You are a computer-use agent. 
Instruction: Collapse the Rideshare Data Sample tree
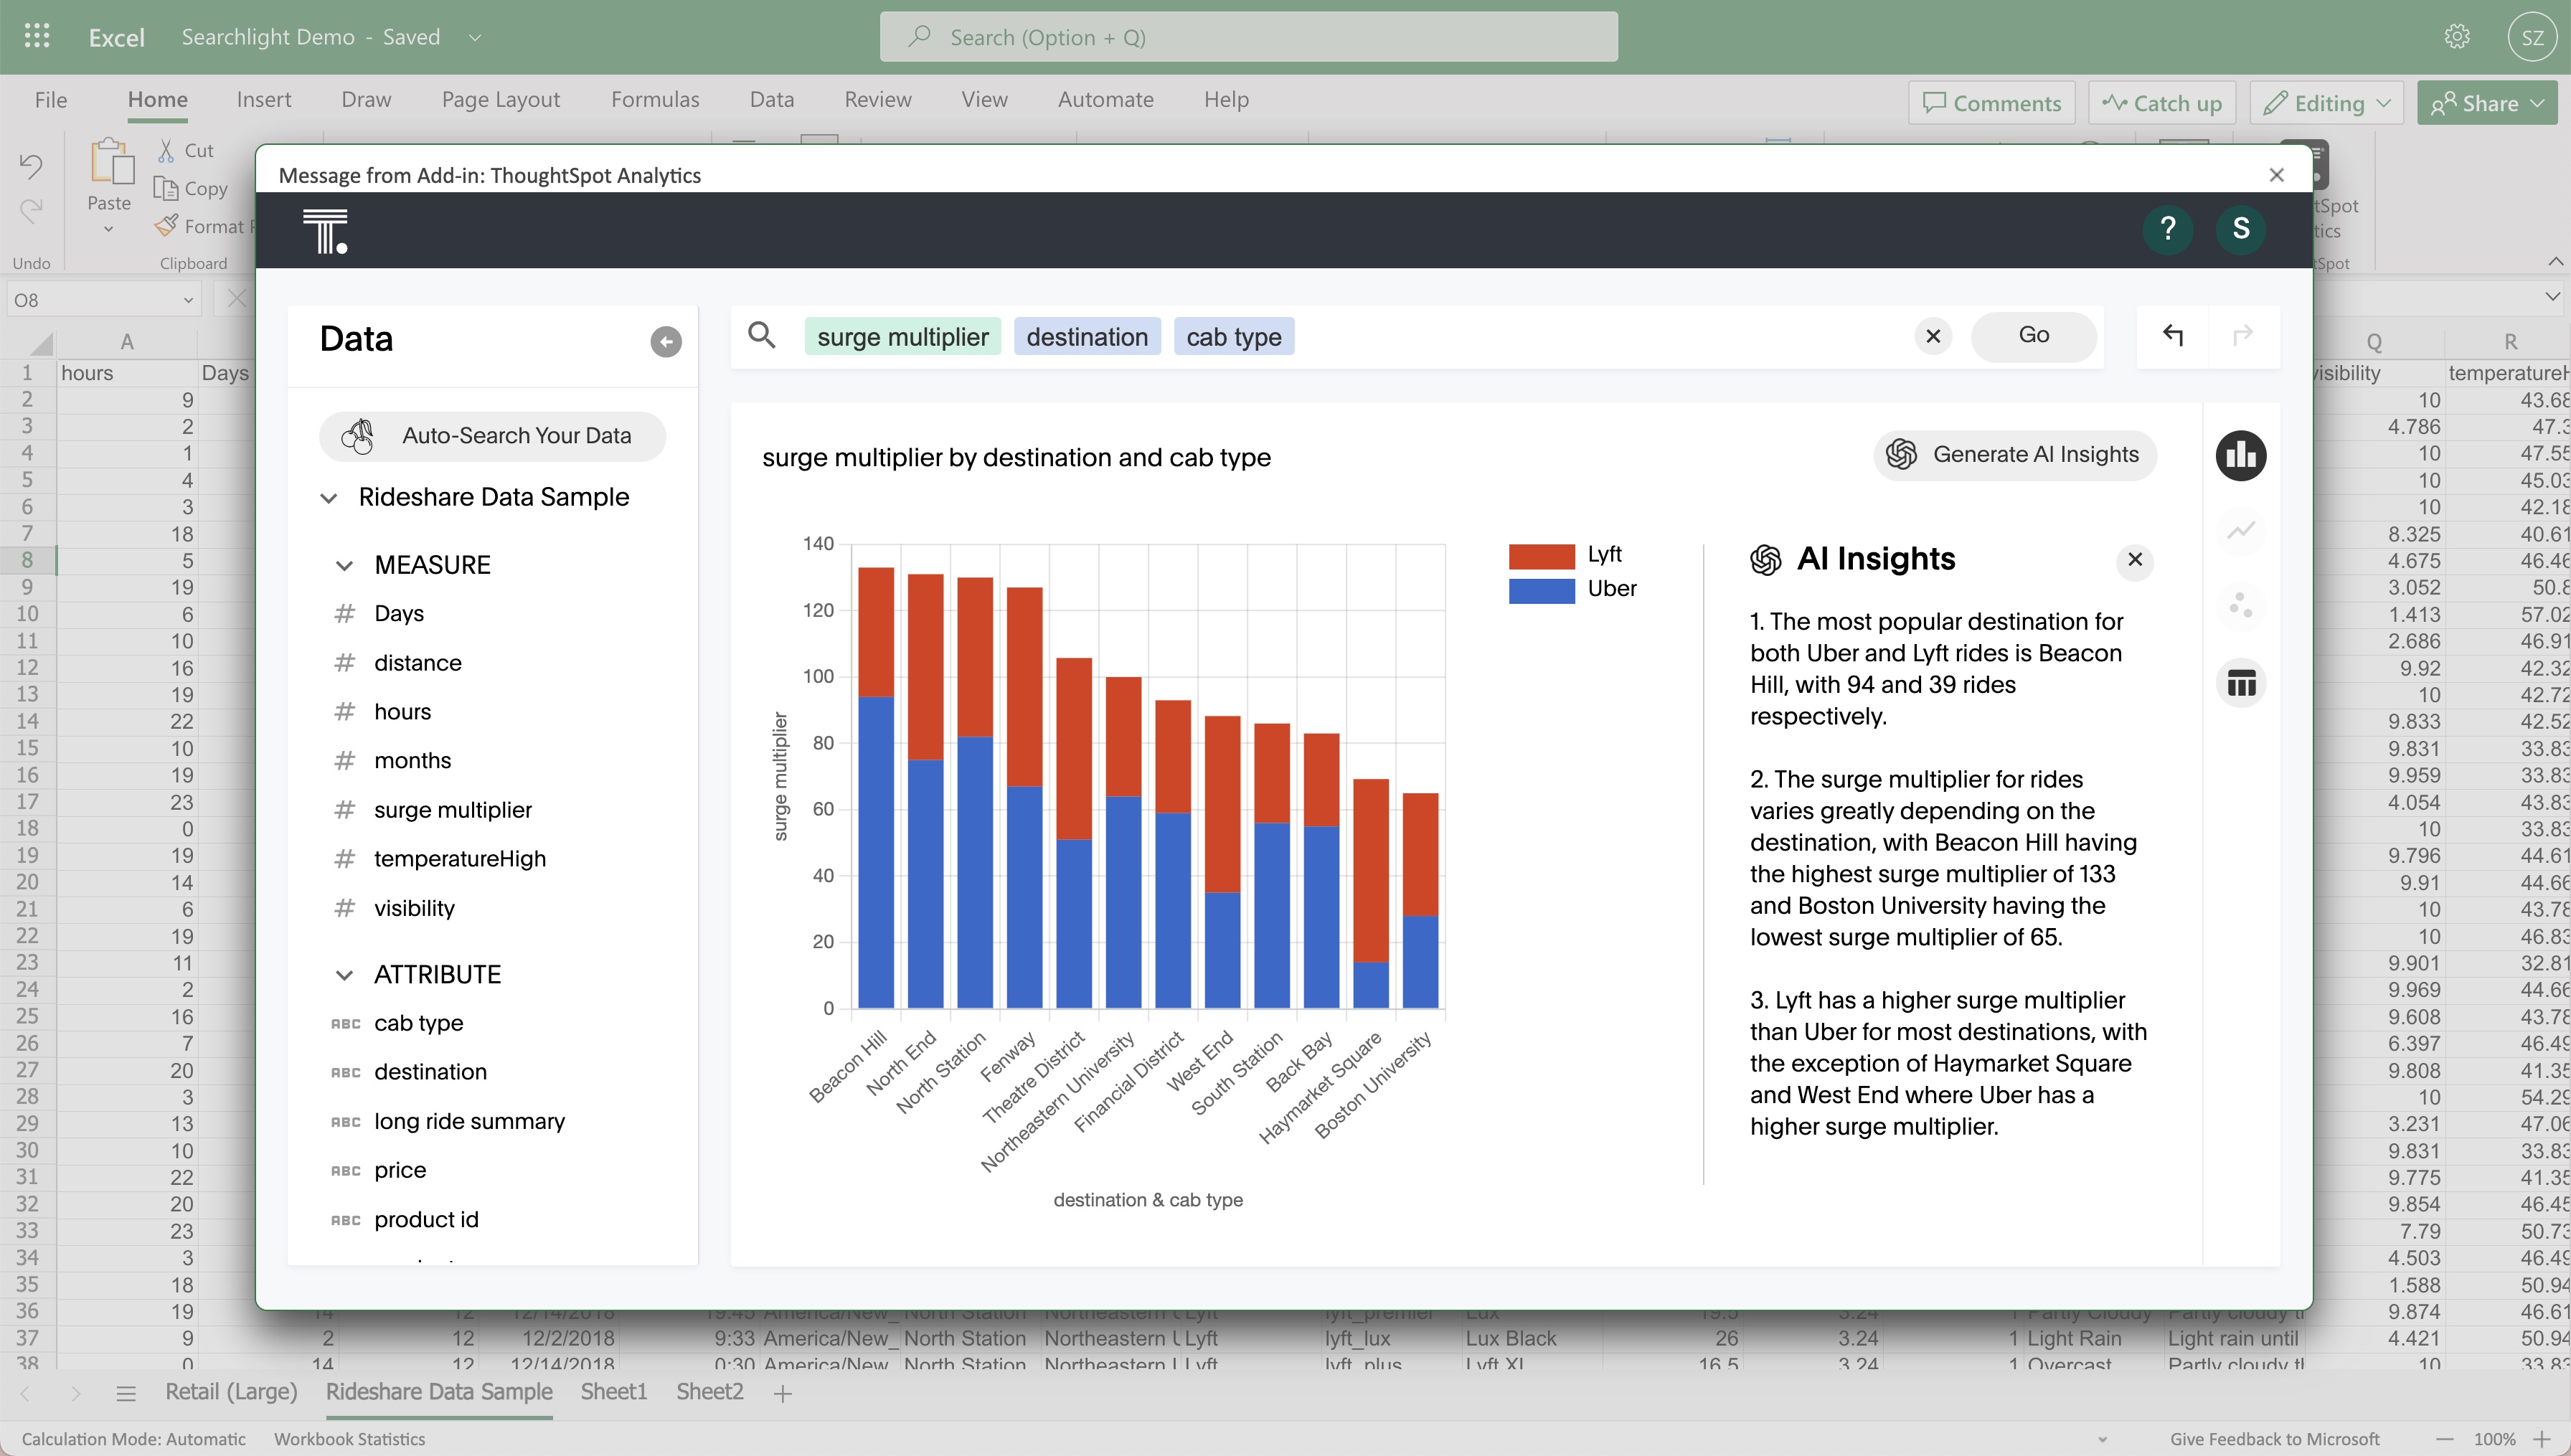[x=329, y=498]
